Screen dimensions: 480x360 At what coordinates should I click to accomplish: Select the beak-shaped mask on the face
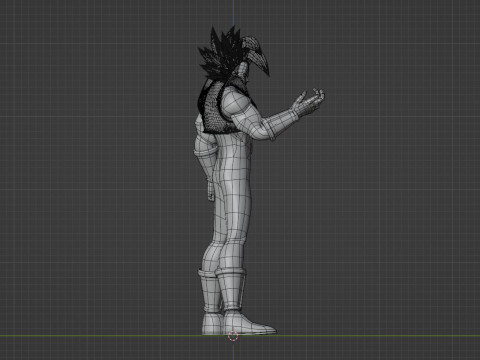[256, 56]
